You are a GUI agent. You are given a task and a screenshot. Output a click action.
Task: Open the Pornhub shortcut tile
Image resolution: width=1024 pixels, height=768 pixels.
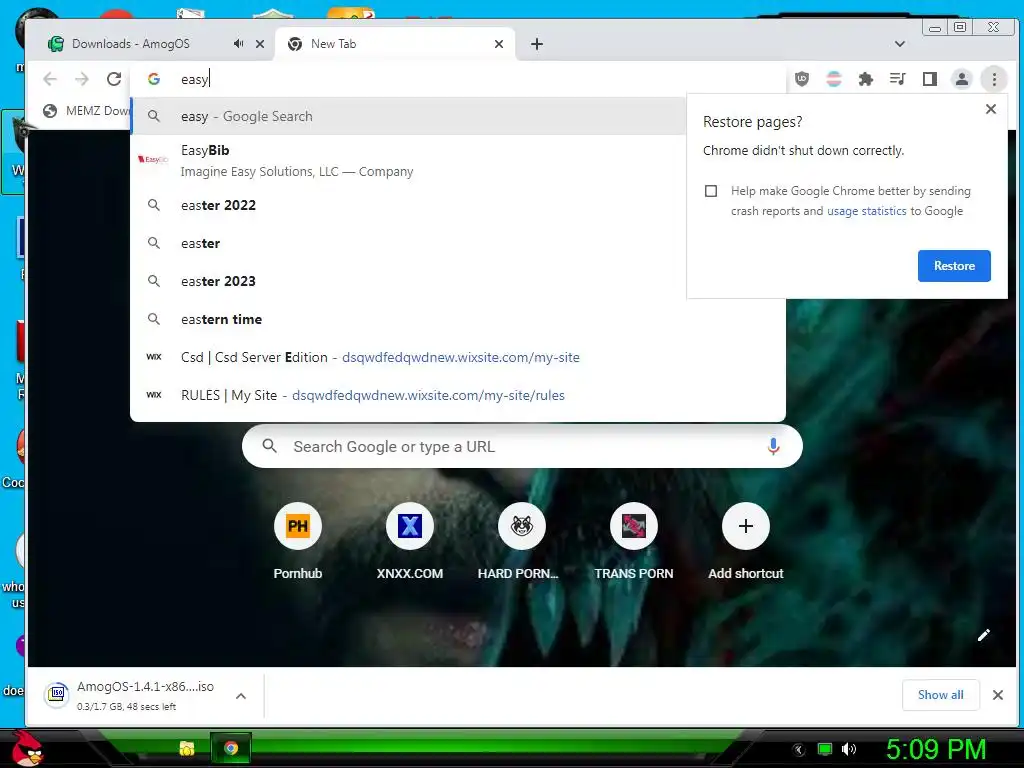point(298,541)
